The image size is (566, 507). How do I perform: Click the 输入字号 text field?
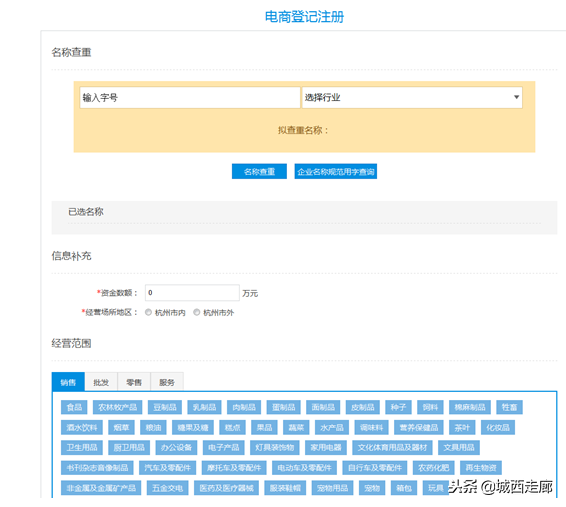pyautogui.click(x=190, y=97)
